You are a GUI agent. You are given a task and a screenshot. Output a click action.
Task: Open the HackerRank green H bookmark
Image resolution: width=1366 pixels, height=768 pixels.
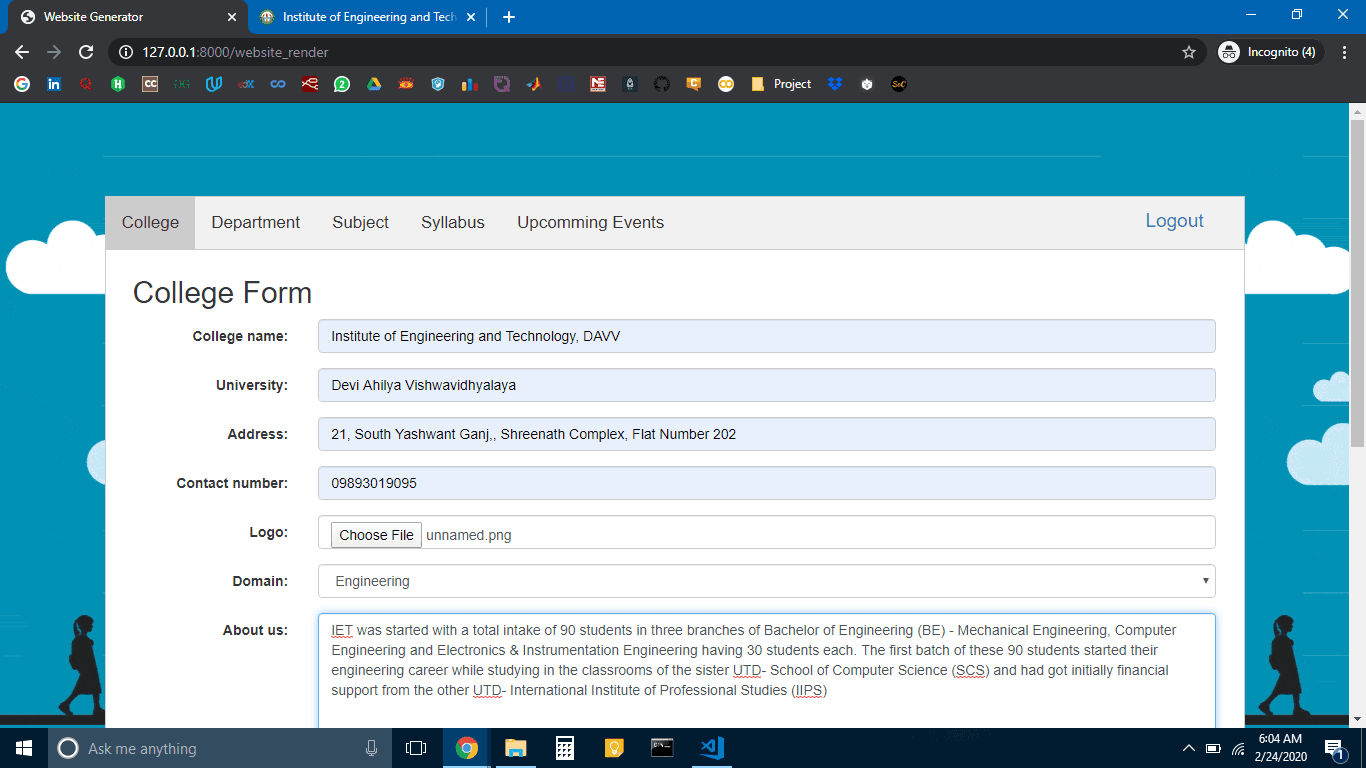[118, 84]
